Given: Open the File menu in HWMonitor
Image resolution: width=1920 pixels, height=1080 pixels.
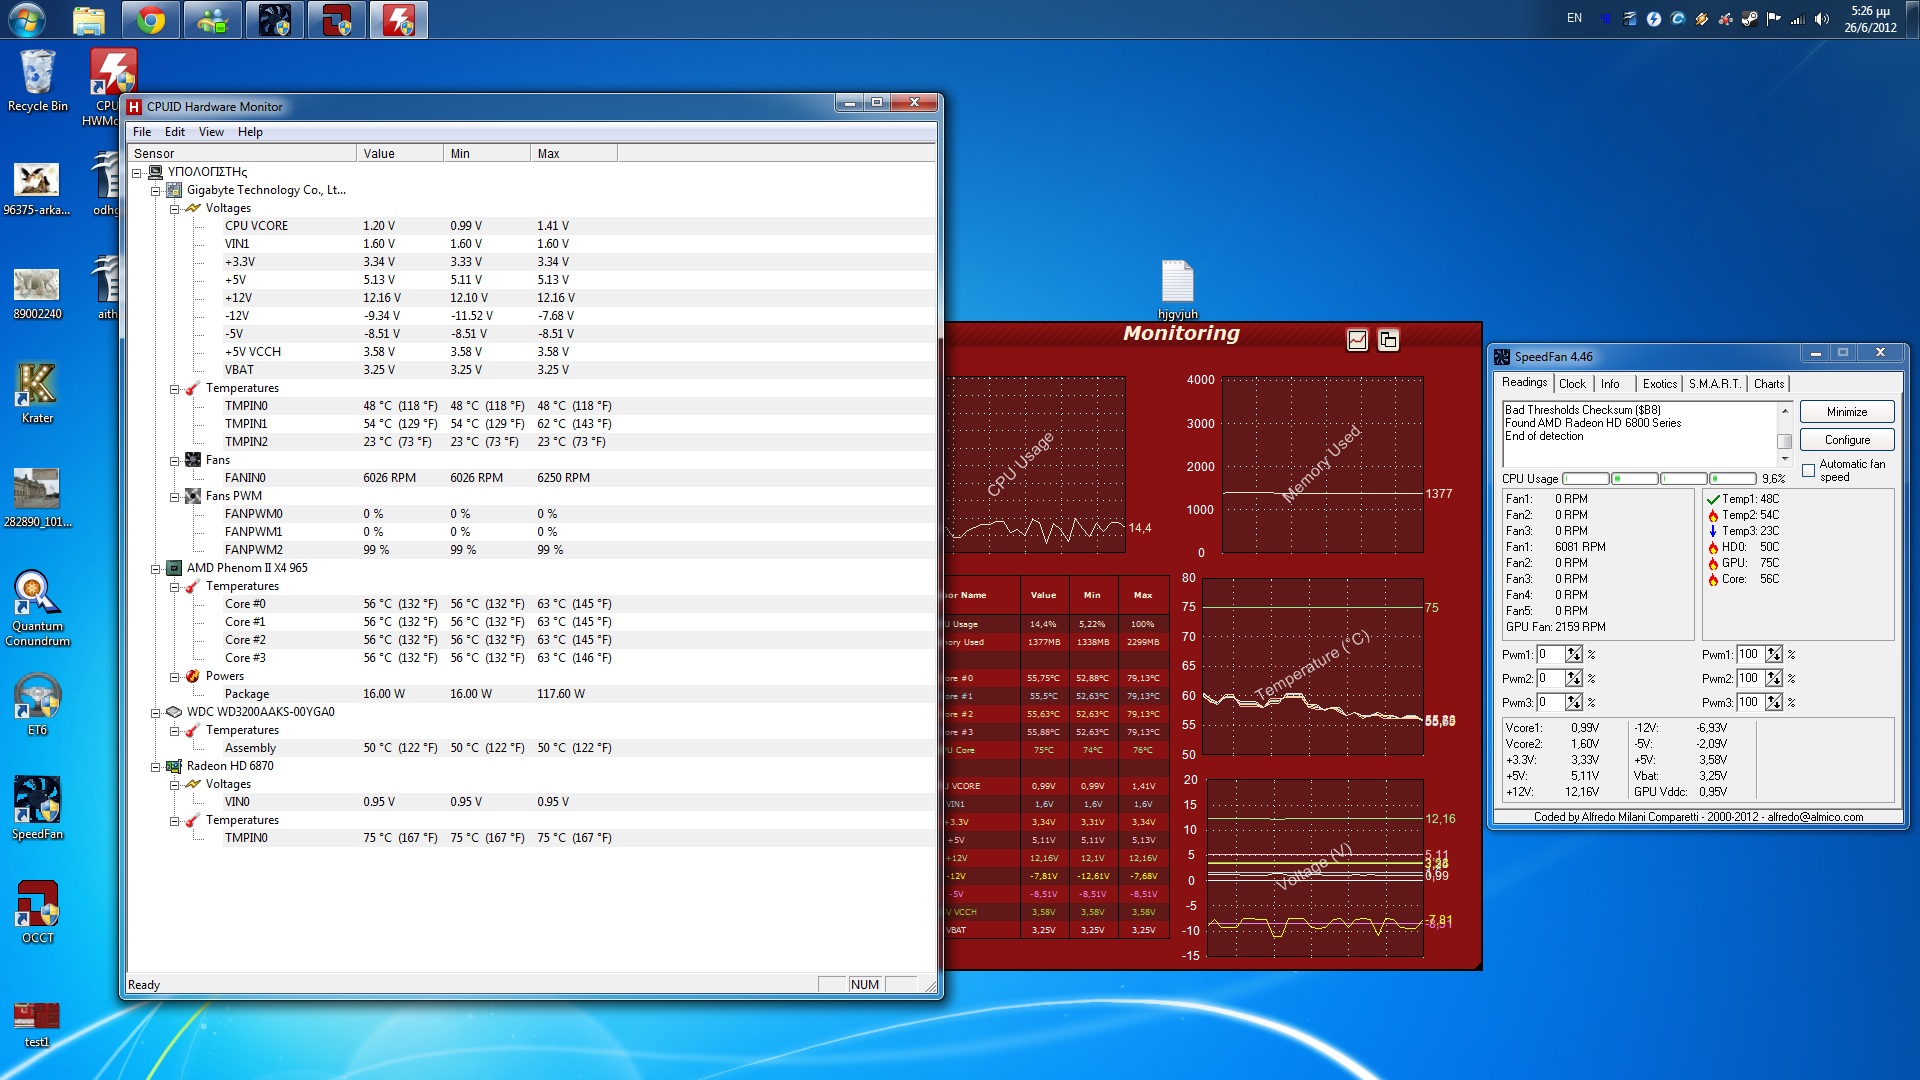Looking at the screenshot, I should [x=142, y=132].
